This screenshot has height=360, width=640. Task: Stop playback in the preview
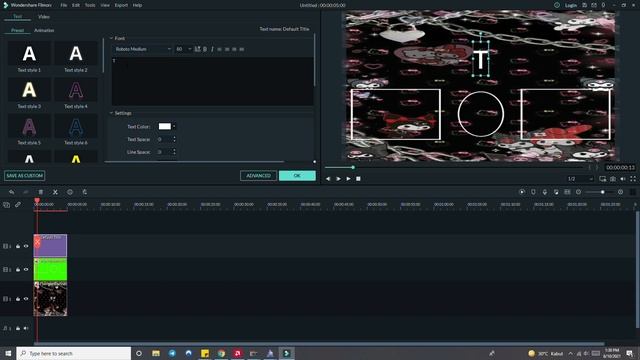pos(358,179)
